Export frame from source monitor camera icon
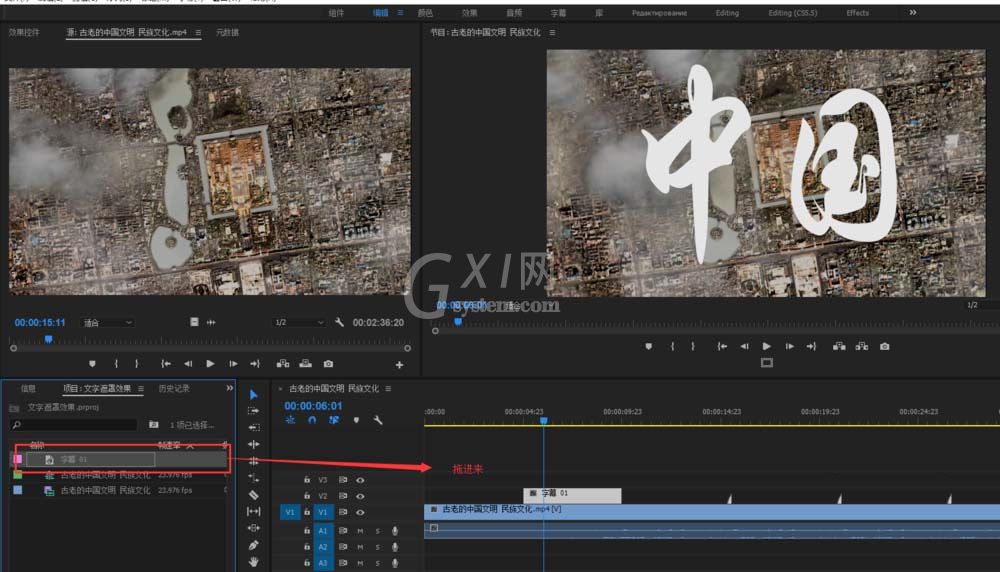This screenshot has height=572, width=1000. coord(328,363)
